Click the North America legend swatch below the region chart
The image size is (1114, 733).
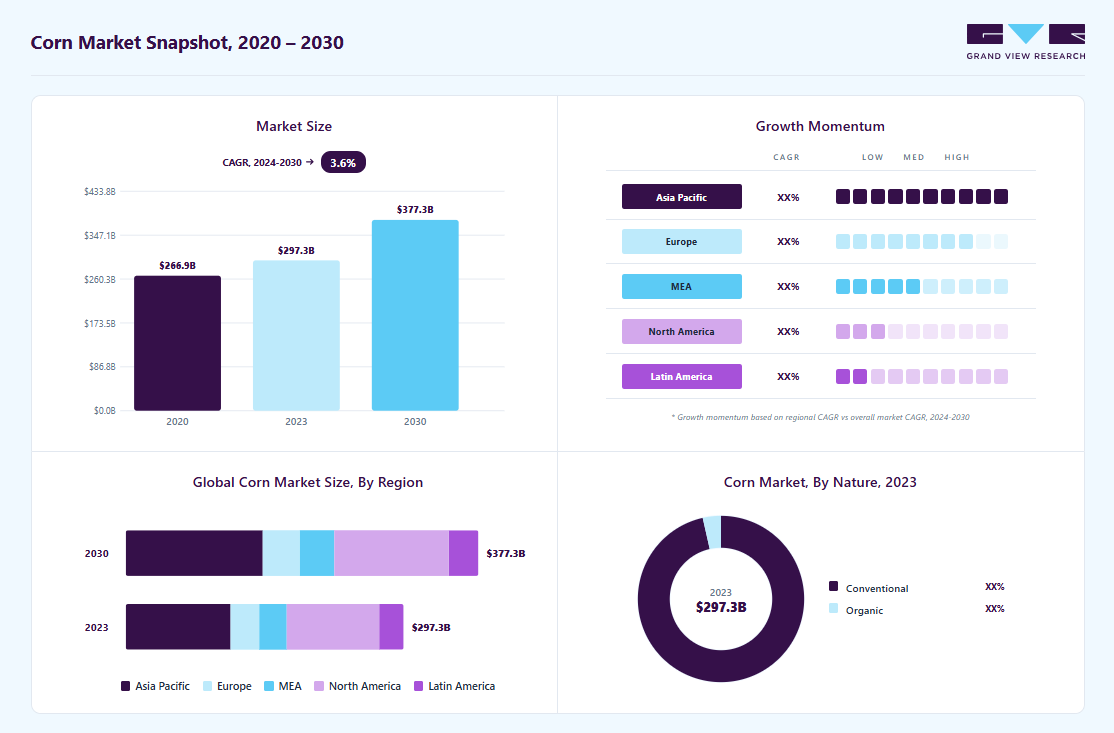(319, 686)
